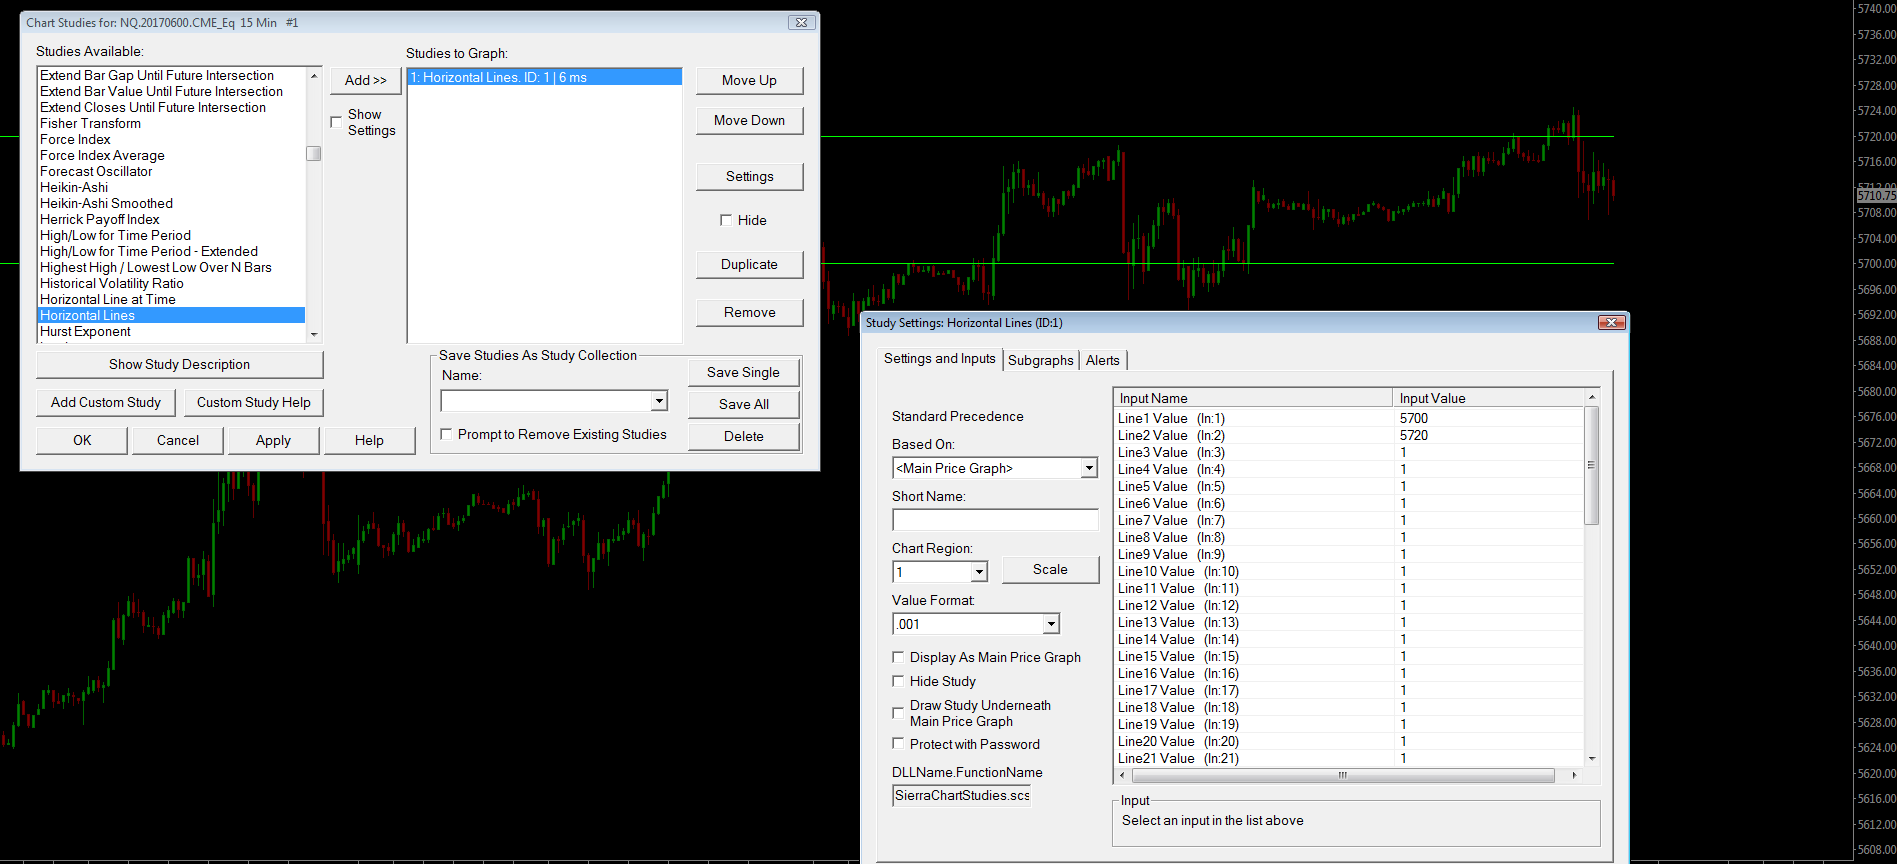
Task: Toggle the Show Settings checkbox
Action: coord(336,122)
